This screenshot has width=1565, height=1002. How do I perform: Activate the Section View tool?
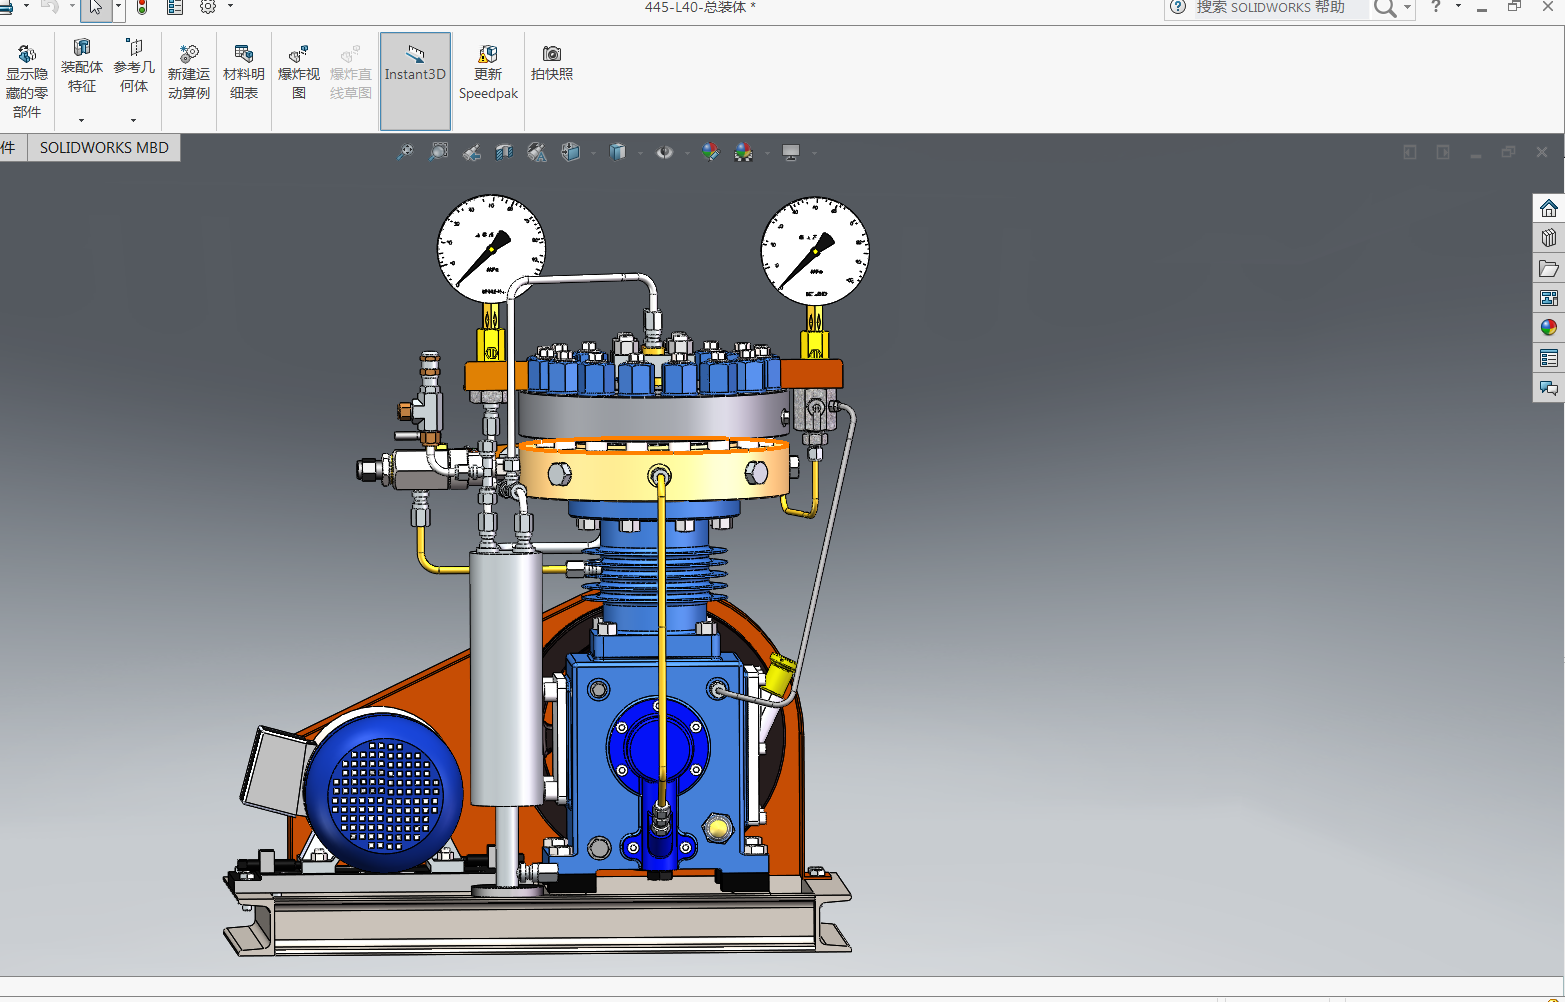504,152
